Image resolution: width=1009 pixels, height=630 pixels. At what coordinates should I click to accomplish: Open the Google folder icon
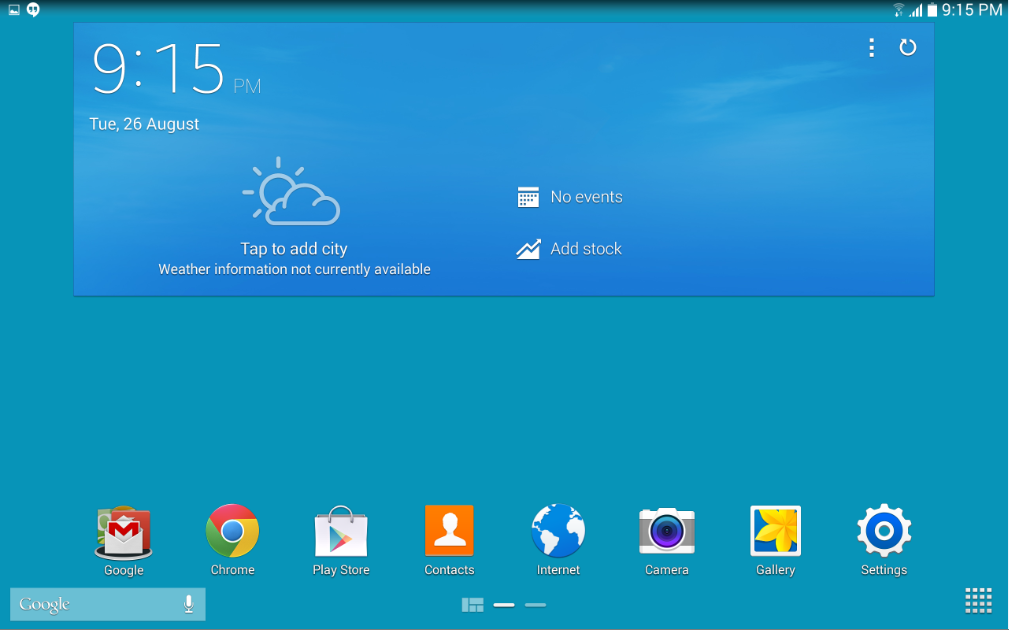tap(124, 533)
